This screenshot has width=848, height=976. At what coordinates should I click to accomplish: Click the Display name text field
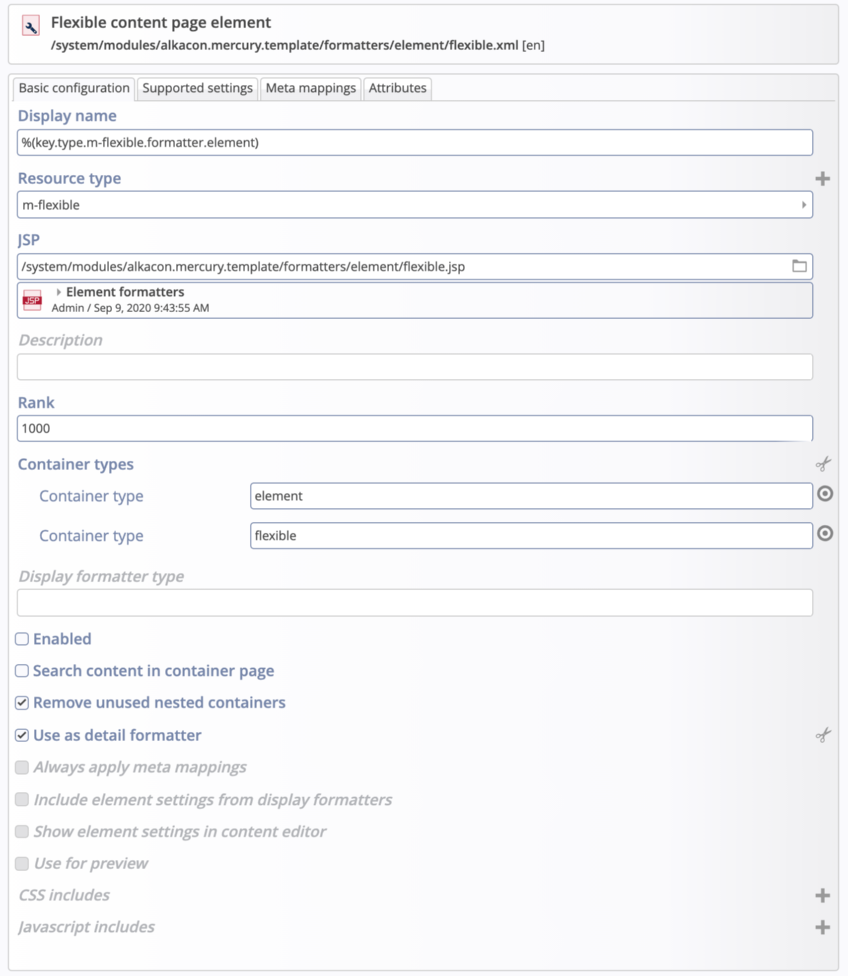point(414,143)
